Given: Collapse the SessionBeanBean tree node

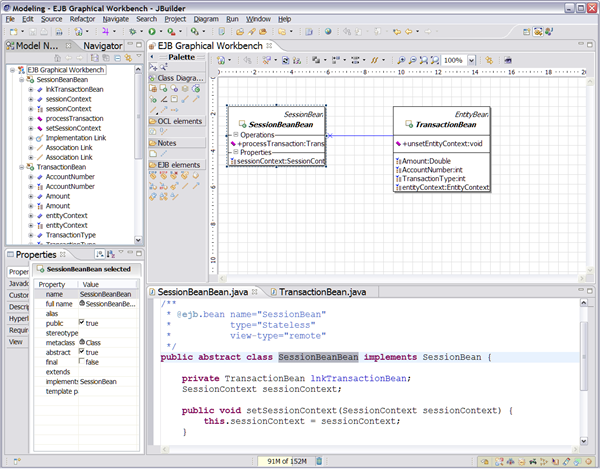Looking at the screenshot, I should tap(21, 80).
